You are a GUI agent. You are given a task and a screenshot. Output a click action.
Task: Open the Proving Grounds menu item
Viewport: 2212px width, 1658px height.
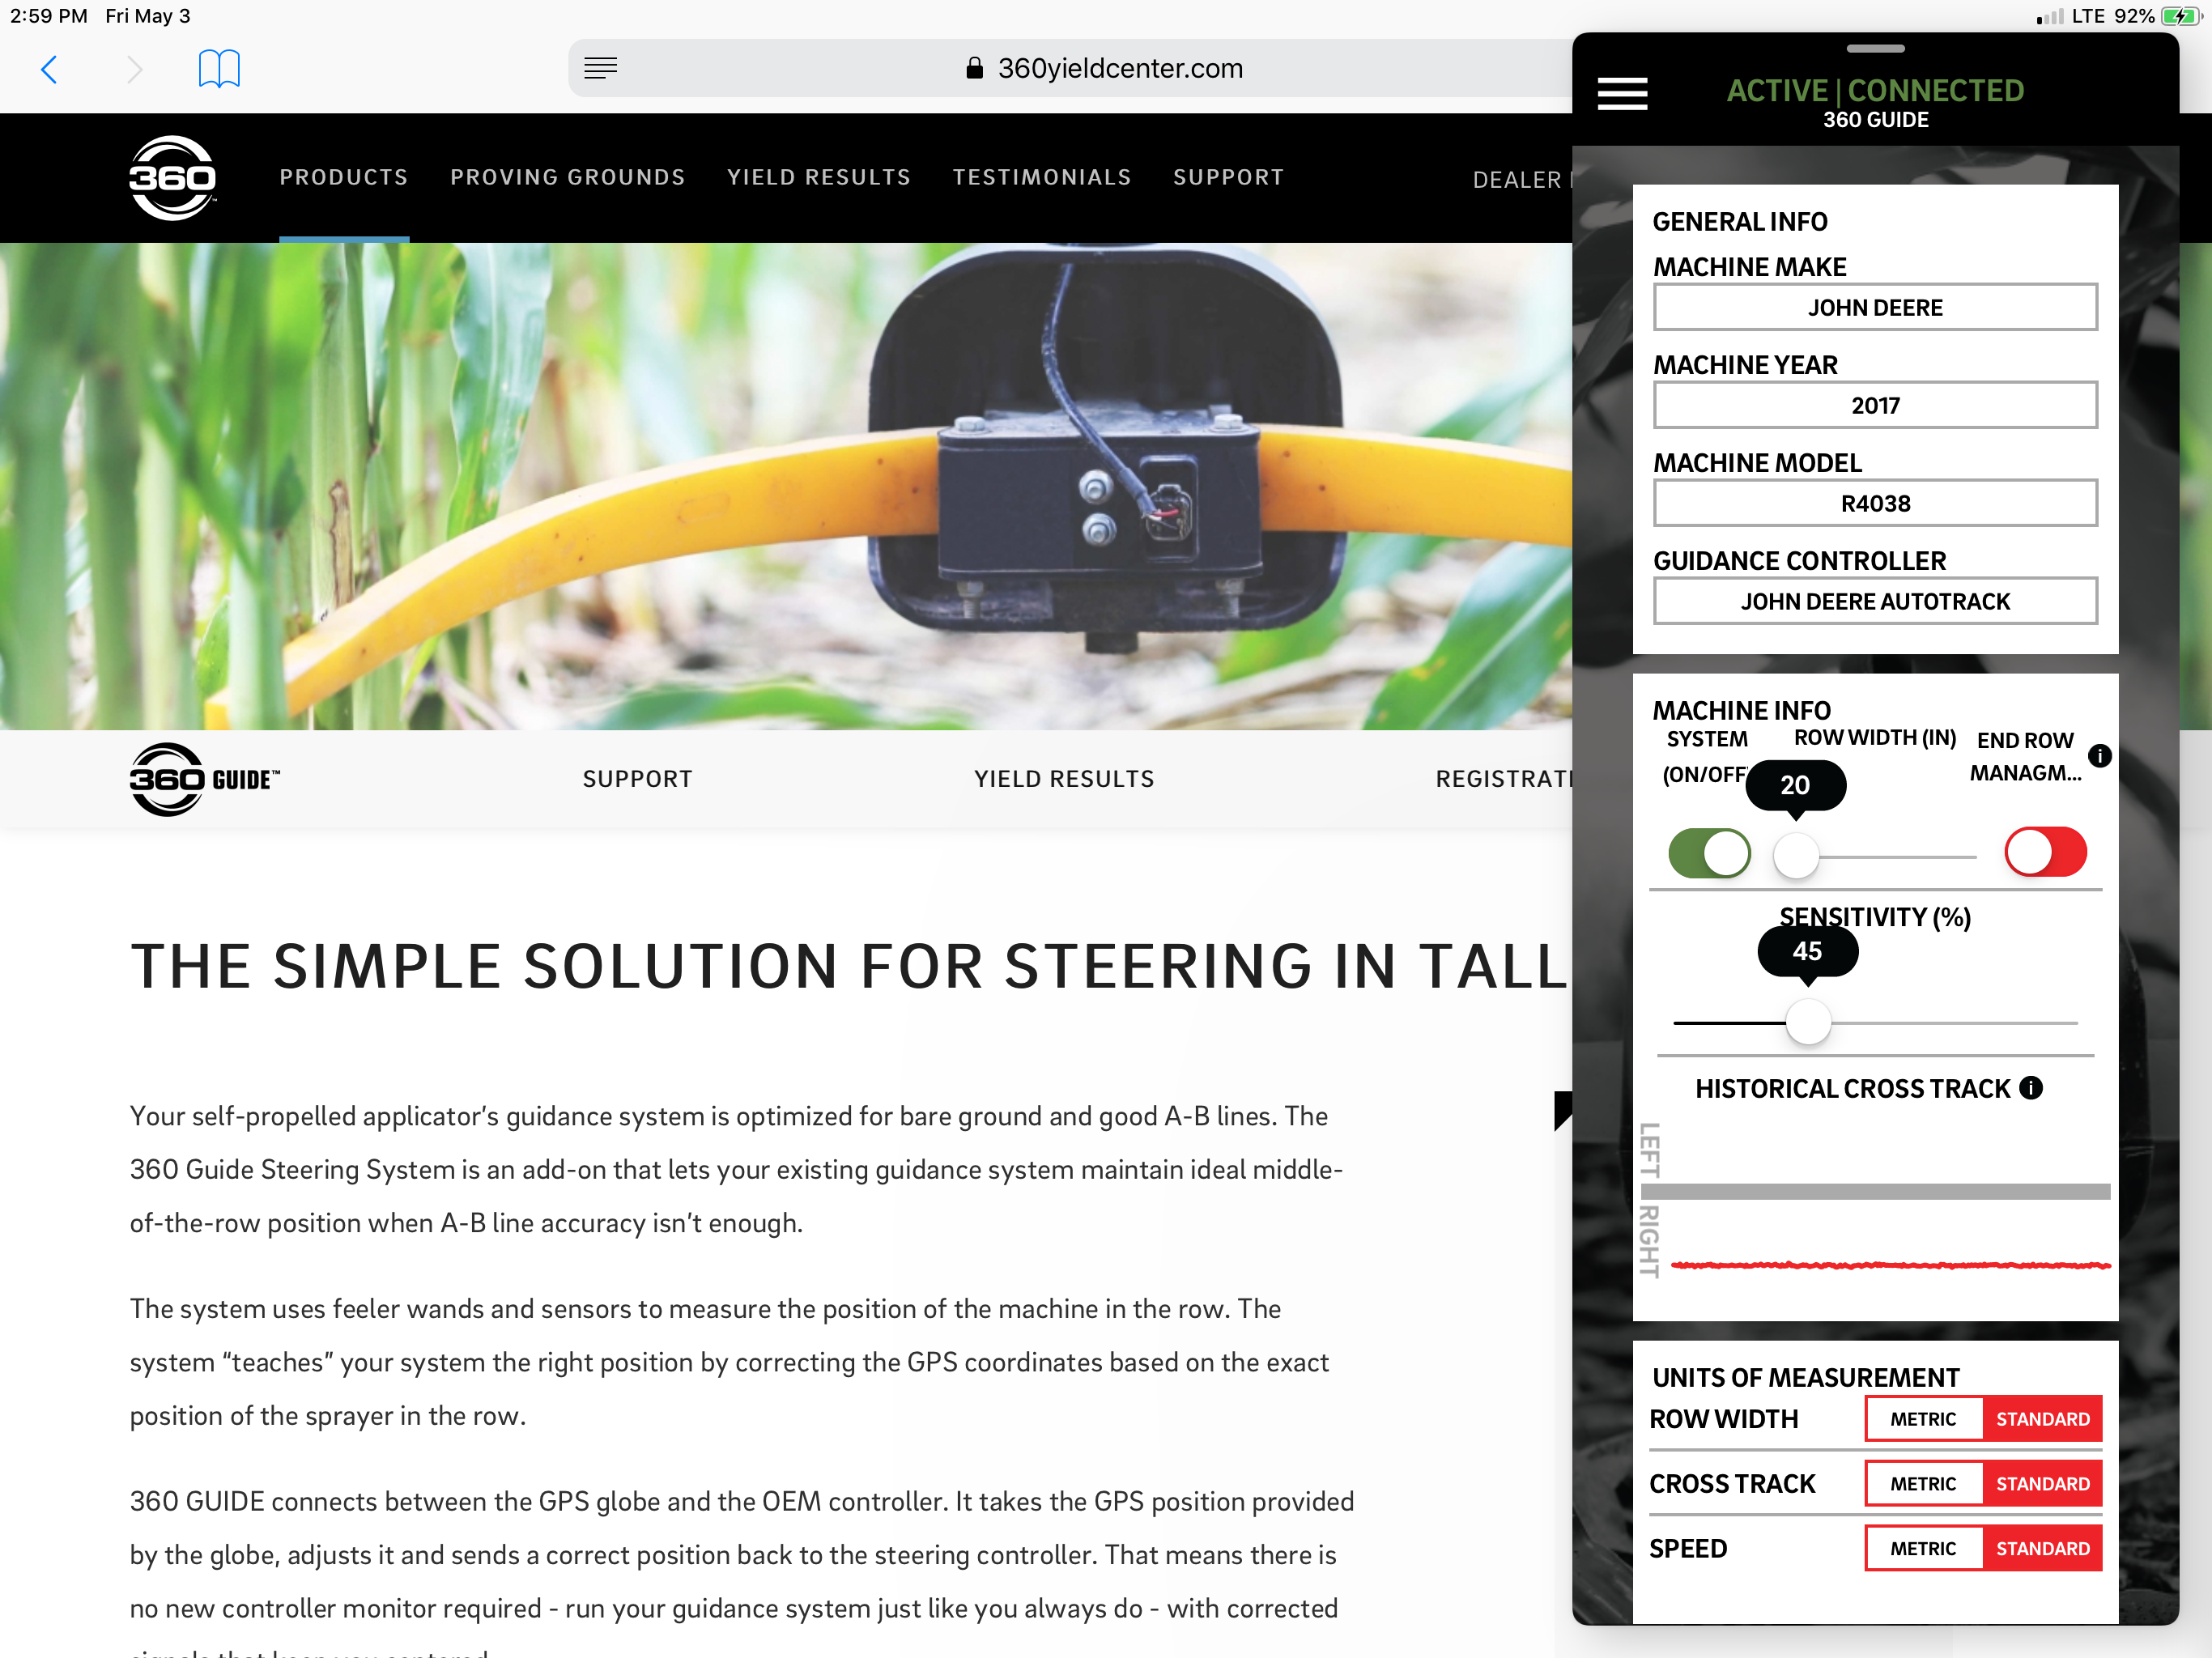568,178
